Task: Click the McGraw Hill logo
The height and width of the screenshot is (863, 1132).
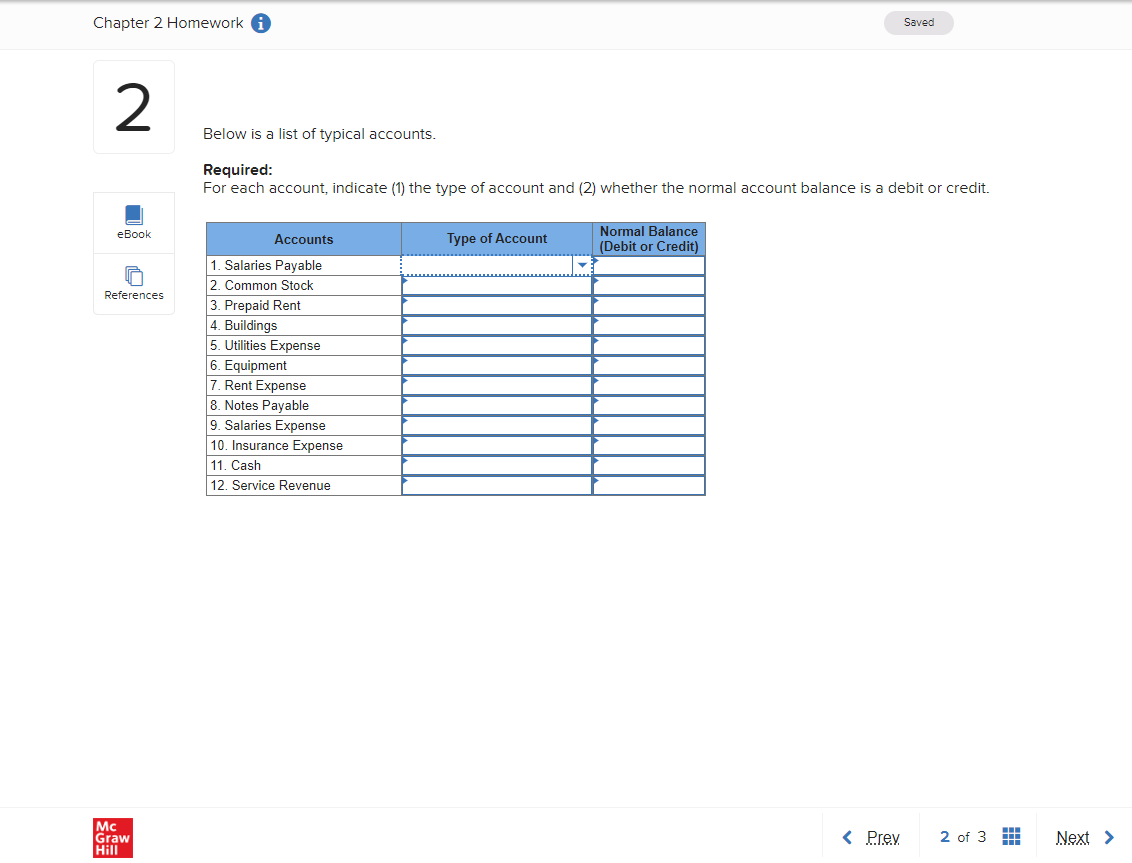Action: point(113,838)
